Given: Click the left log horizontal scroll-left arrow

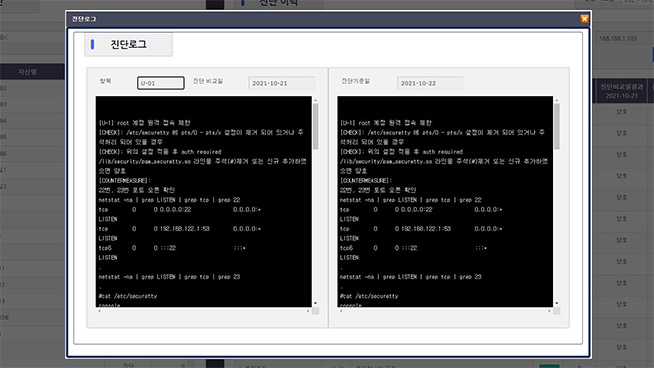Looking at the screenshot, I should [x=99, y=311].
